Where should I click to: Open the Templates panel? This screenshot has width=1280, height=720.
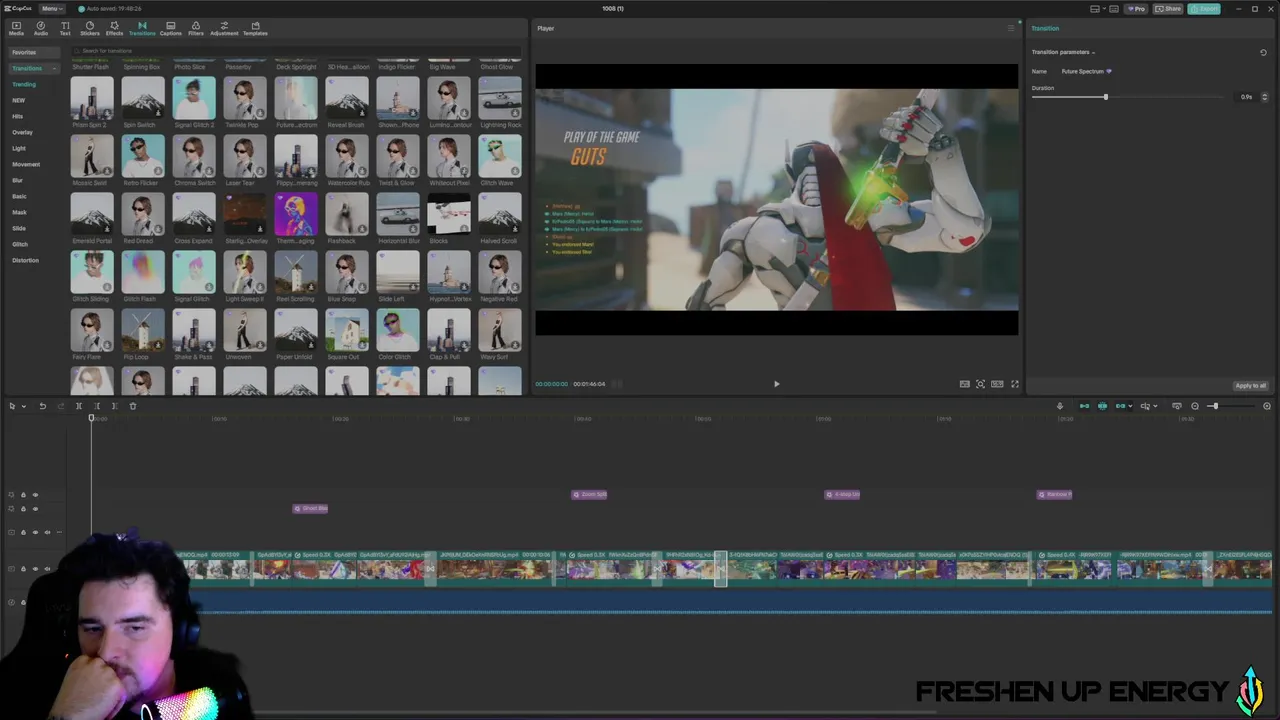pyautogui.click(x=255, y=28)
